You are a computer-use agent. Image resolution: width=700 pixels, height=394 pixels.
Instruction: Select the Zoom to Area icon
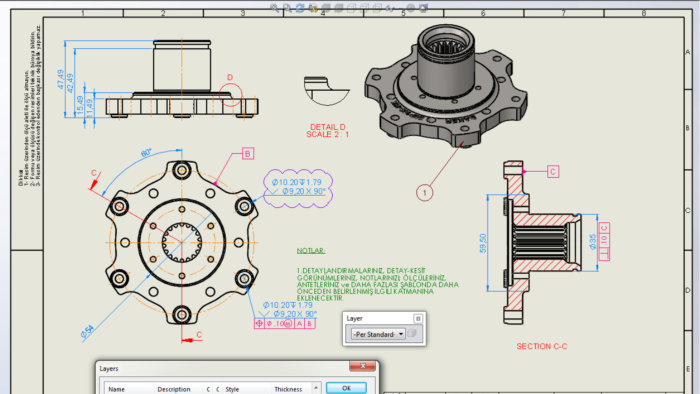pos(288,8)
